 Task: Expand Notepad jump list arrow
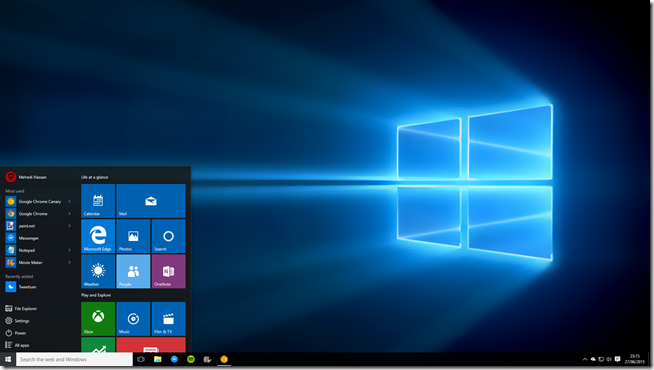tap(70, 250)
